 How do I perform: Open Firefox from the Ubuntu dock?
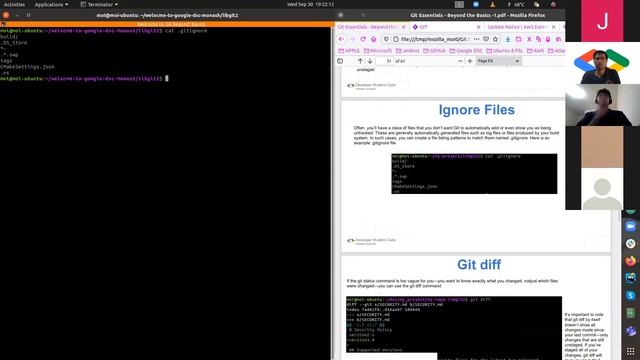click(x=631, y=260)
